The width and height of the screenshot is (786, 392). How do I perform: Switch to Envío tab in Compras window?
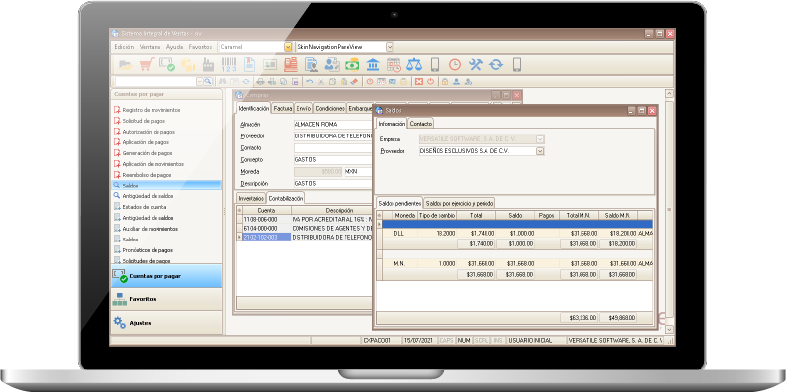pyautogui.click(x=303, y=108)
